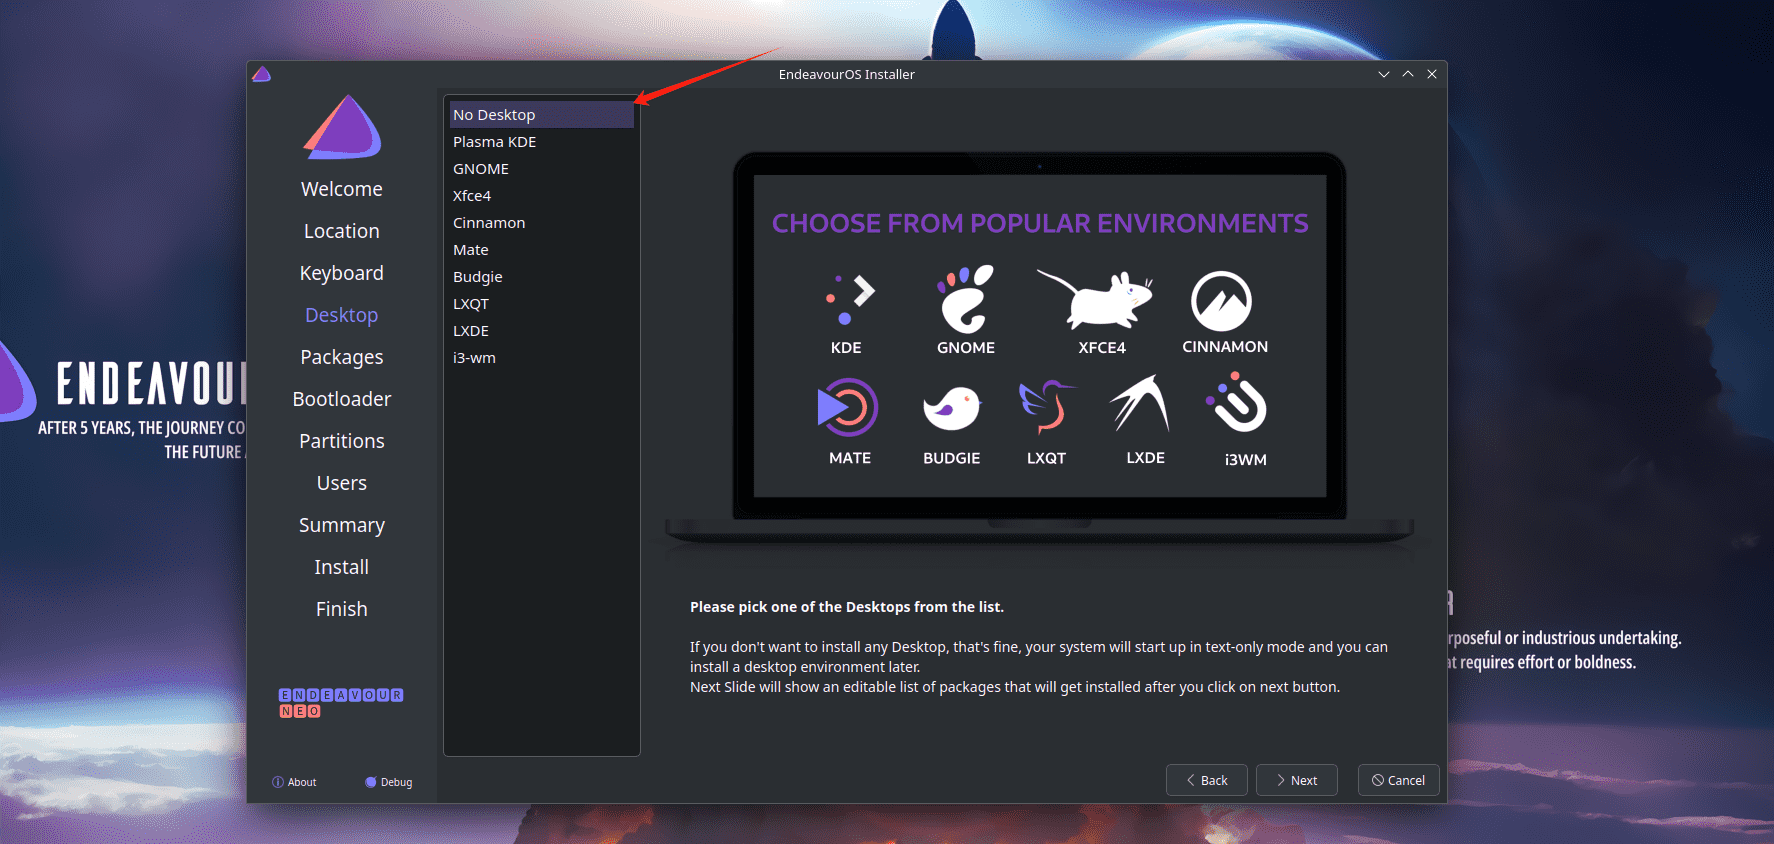
Task: Select No Desktop from the list
Action: pyautogui.click(x=542, y=115)
